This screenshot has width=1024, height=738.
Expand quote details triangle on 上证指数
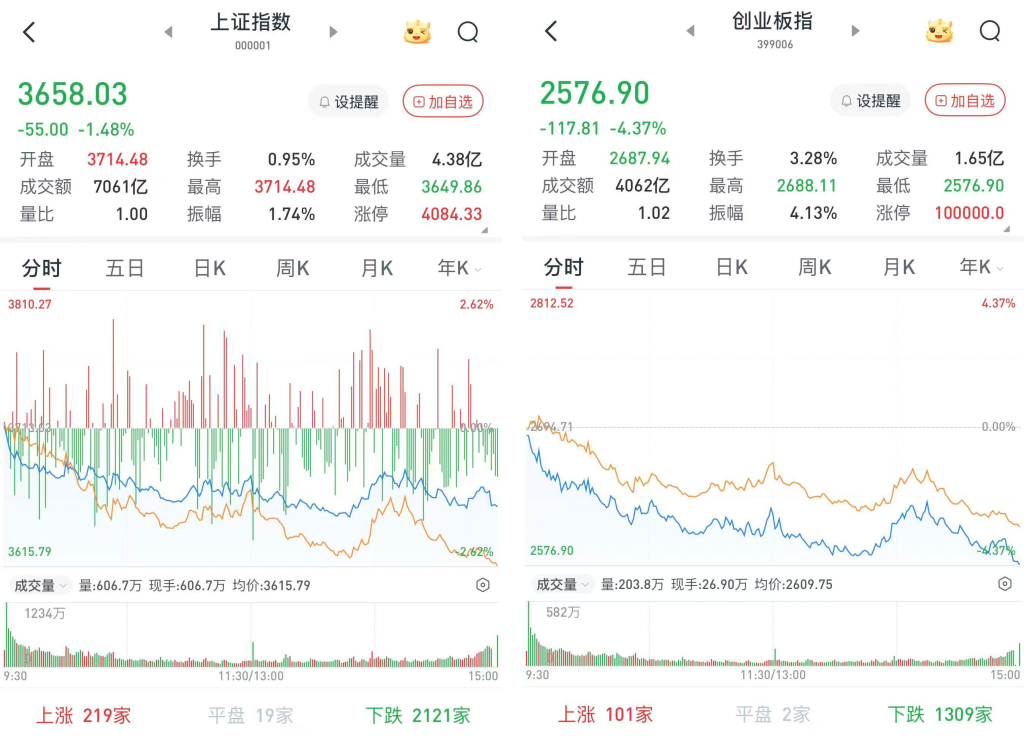485,231
